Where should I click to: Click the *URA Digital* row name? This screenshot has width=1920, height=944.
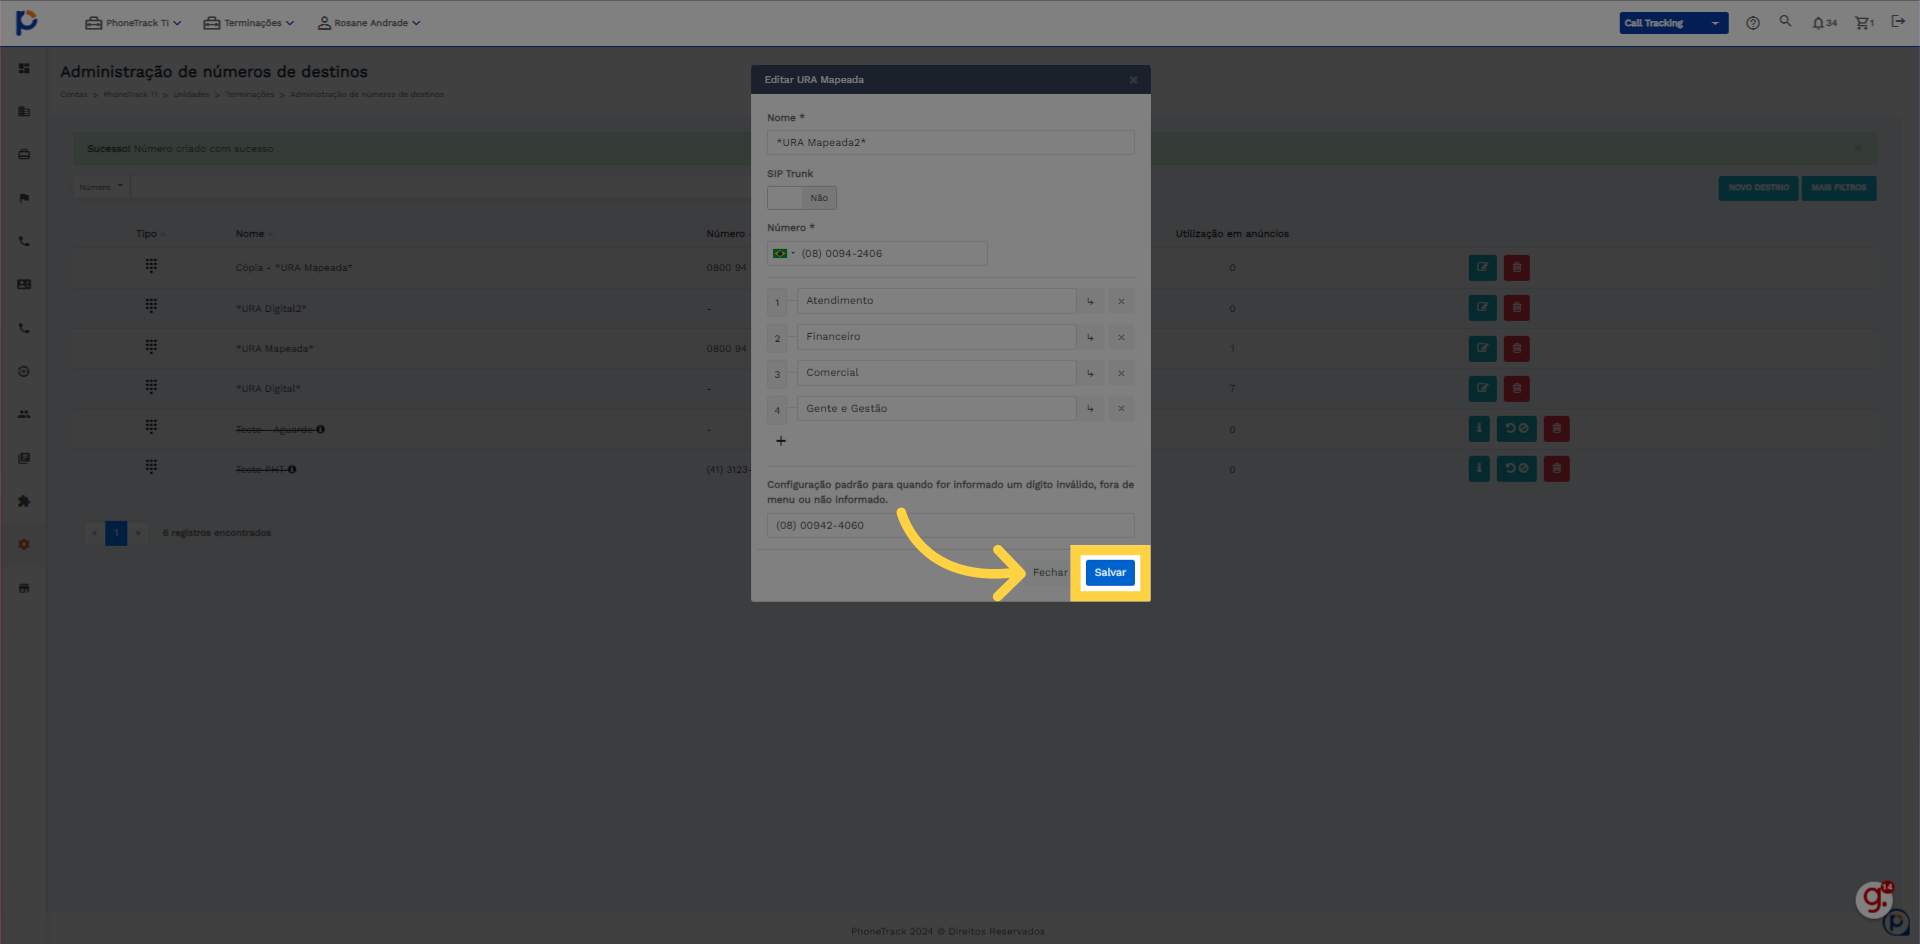(x=268, y=389)
